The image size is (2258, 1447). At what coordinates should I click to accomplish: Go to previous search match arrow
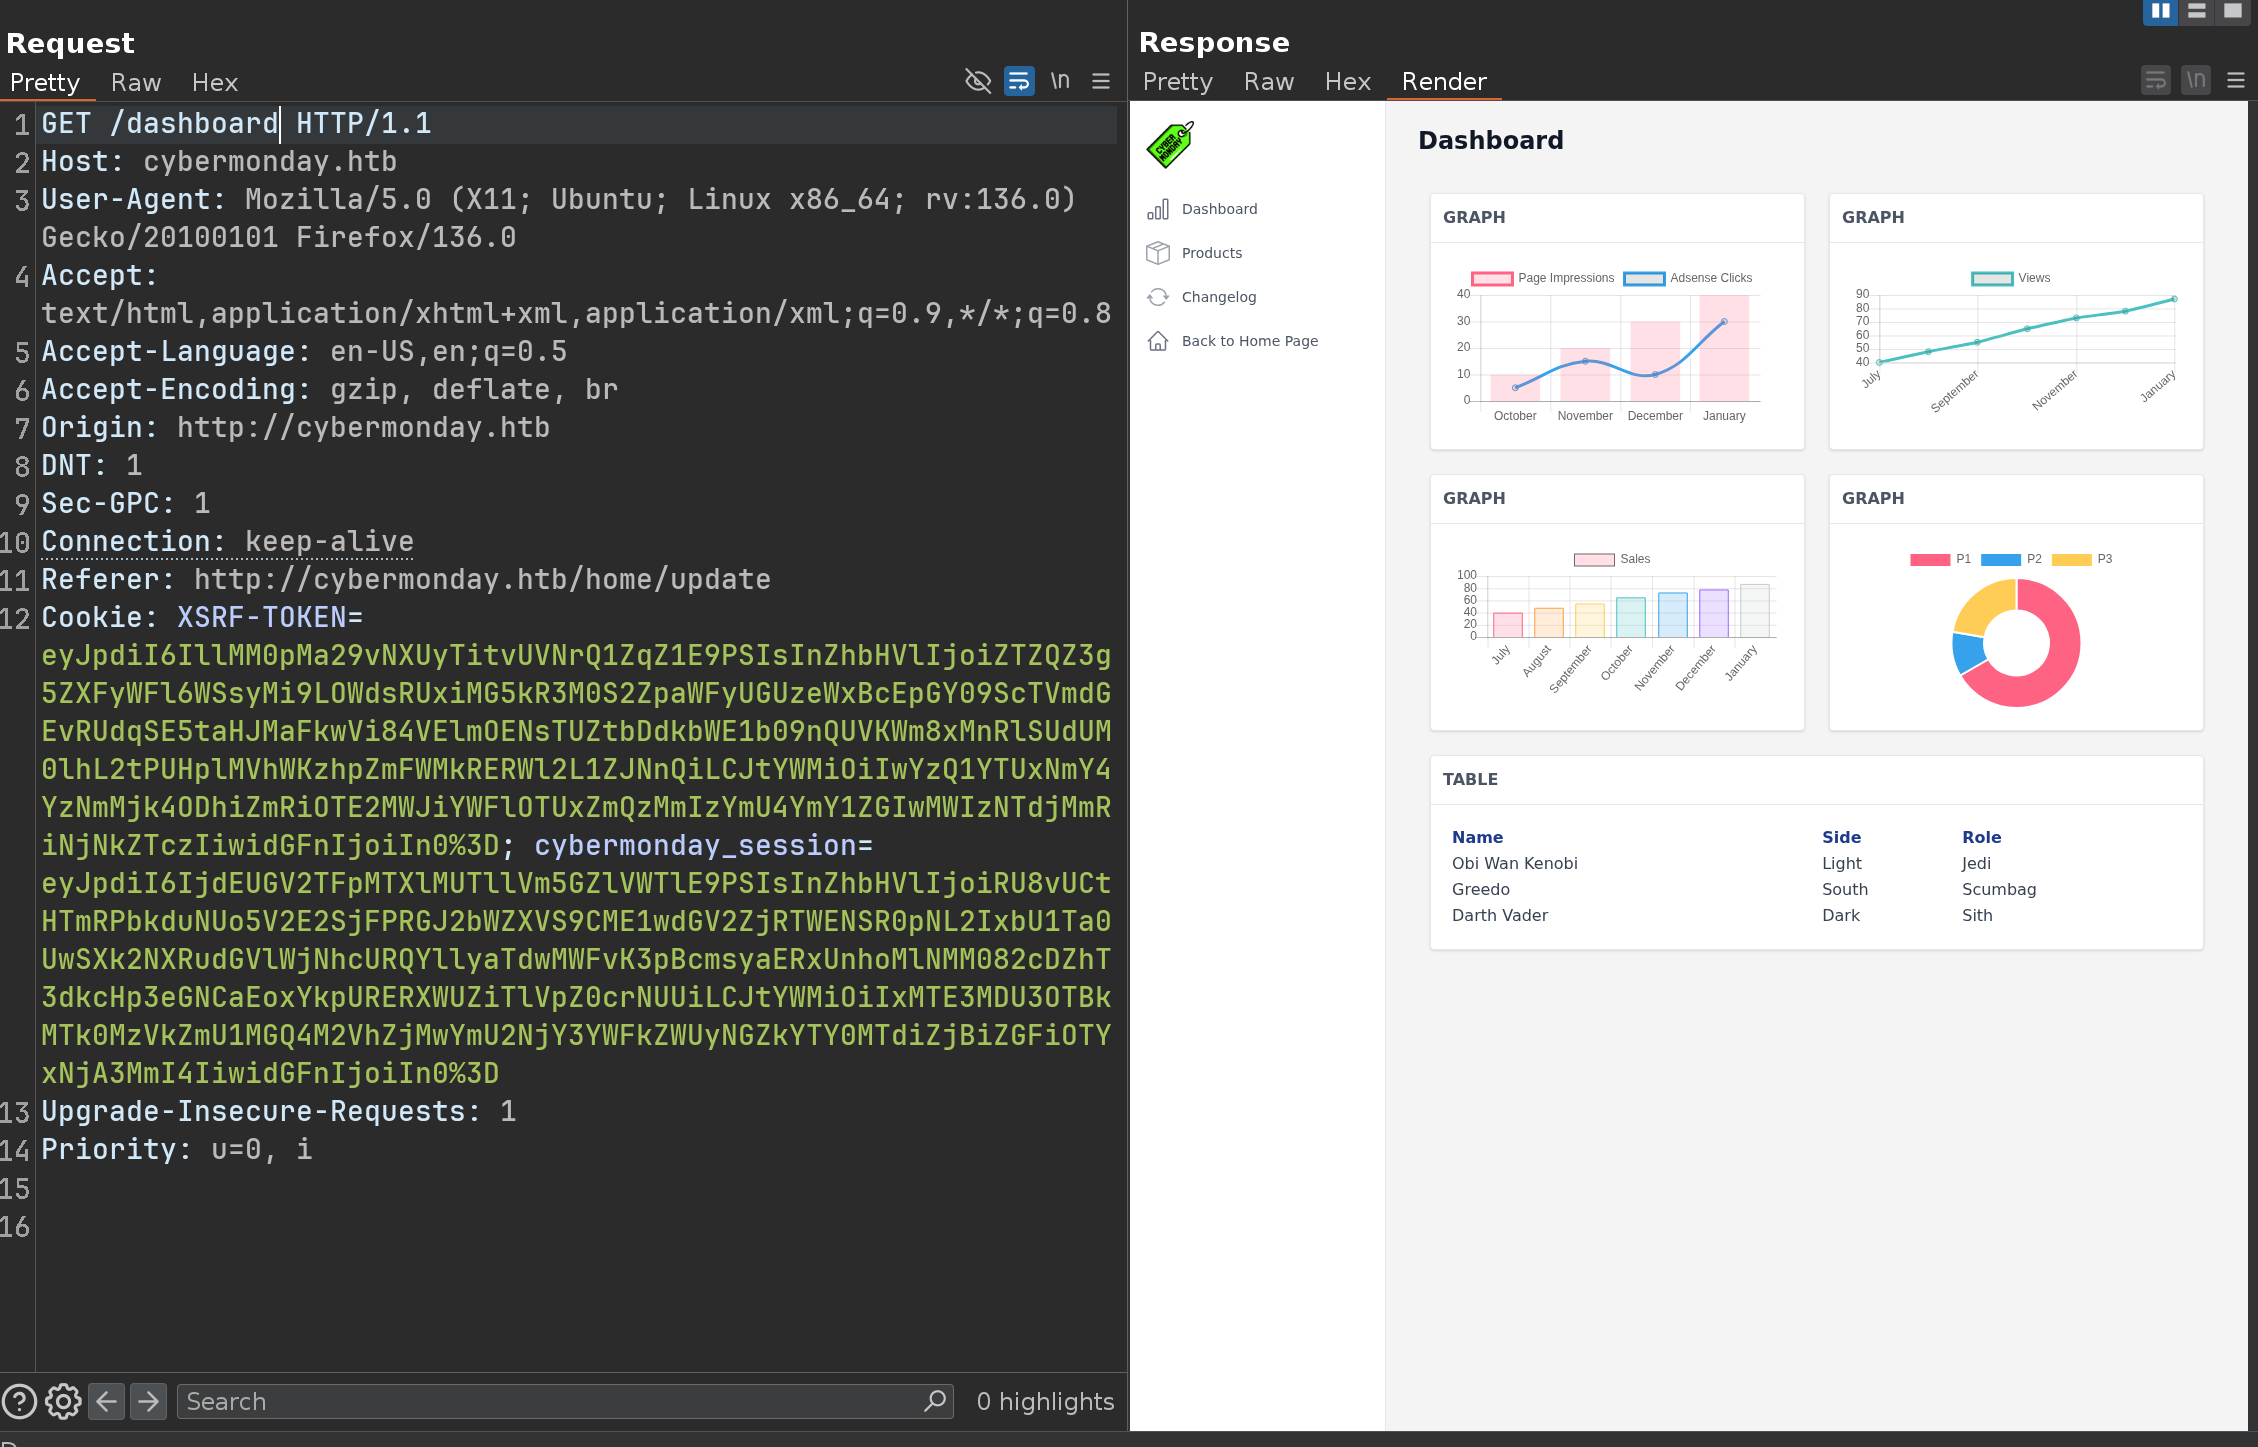[106, 1401]
